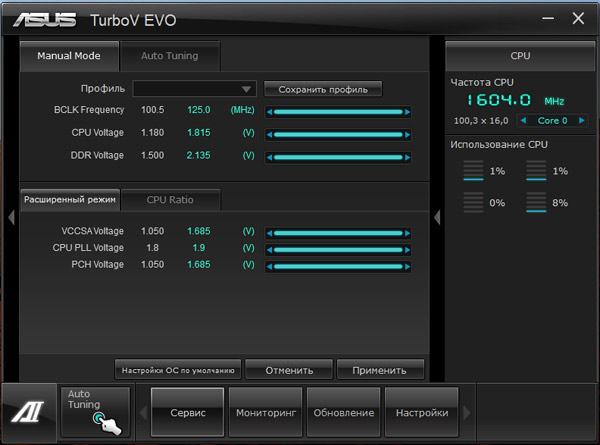This screenshot has width=600, height=445.
Task: Click the CPU Voltage slider bar
Action: 338,135
